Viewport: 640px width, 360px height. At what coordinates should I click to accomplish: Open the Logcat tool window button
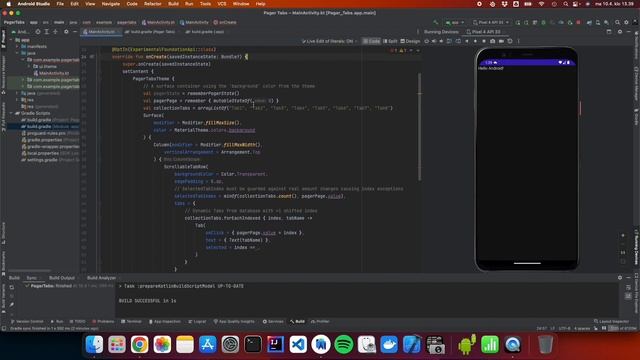point(197,322)
